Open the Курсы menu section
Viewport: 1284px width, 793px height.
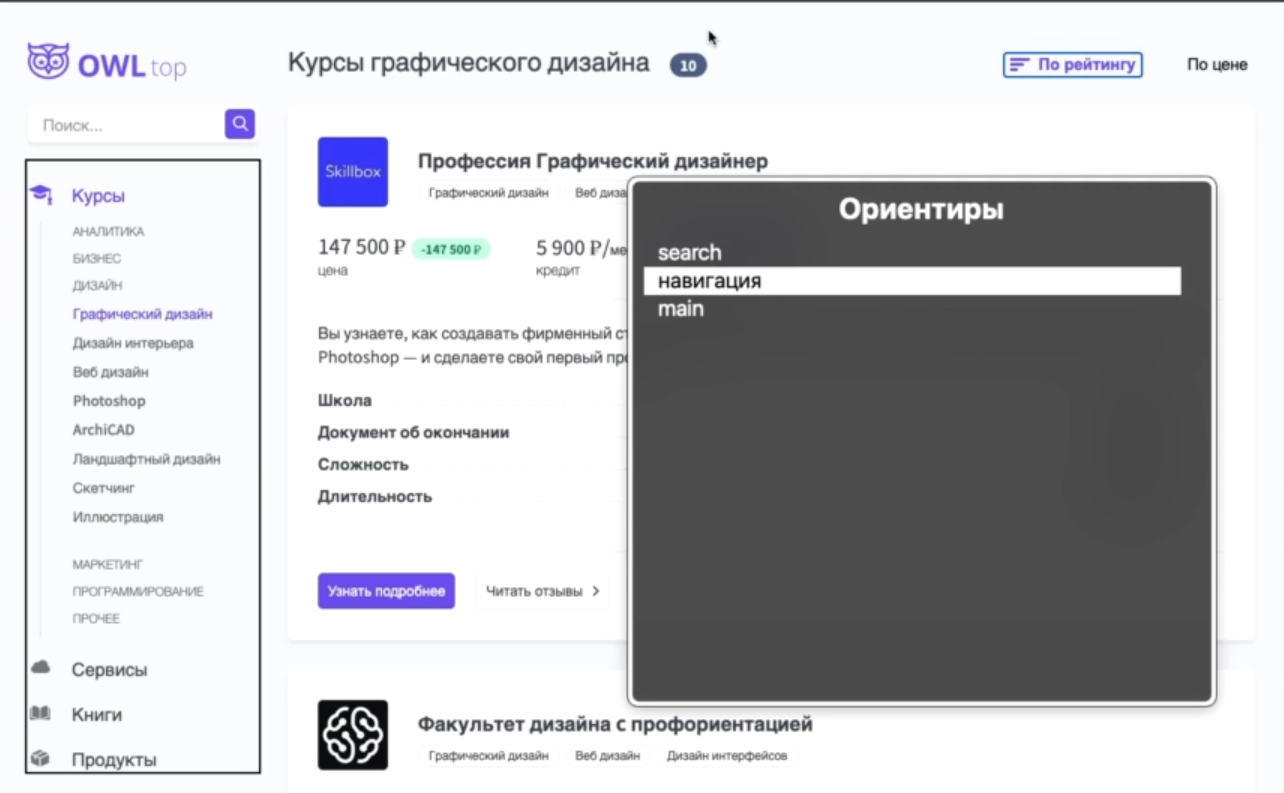point(98,196)
